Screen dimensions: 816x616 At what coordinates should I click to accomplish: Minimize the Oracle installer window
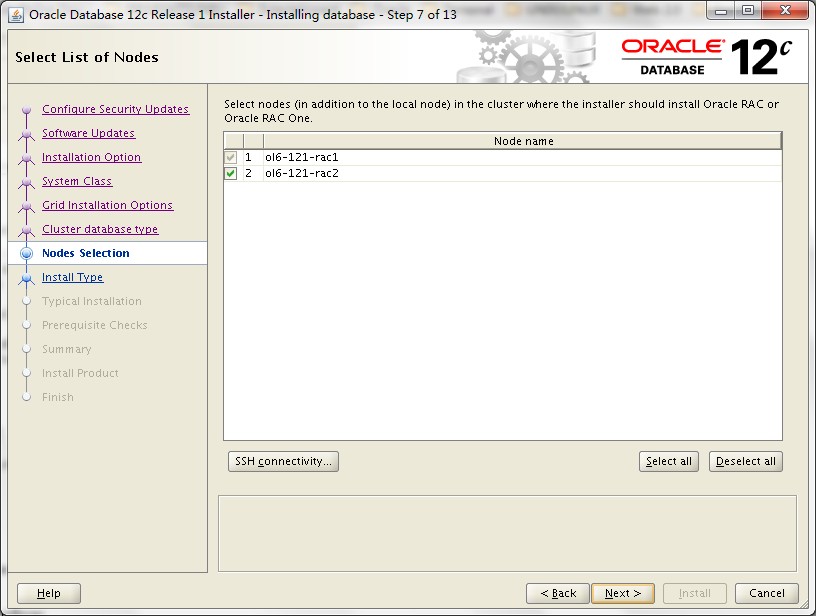pos(721,11)
